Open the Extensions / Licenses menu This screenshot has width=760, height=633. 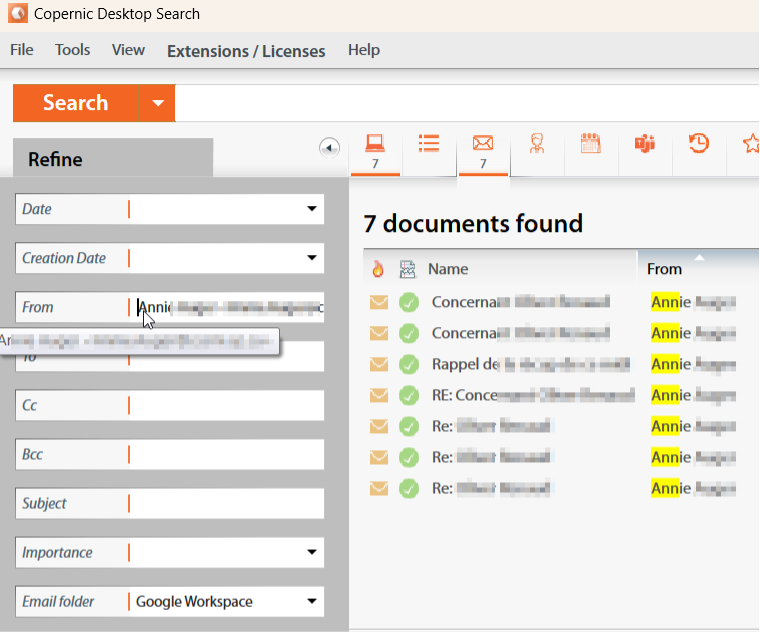coord(246,50)
